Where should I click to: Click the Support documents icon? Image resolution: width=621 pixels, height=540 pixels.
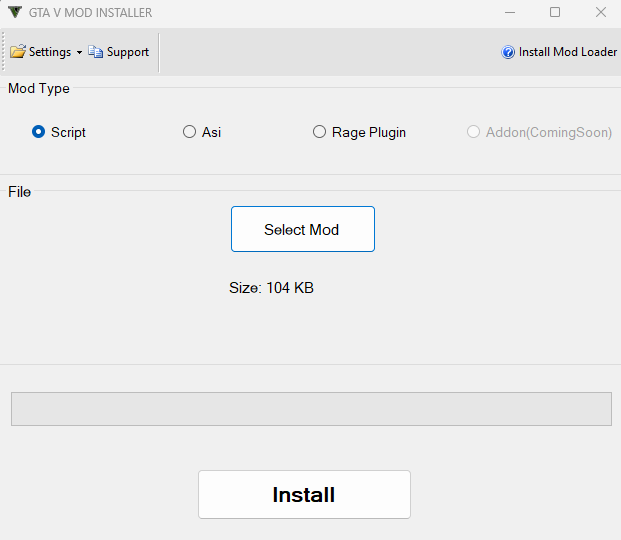[95, 52]
